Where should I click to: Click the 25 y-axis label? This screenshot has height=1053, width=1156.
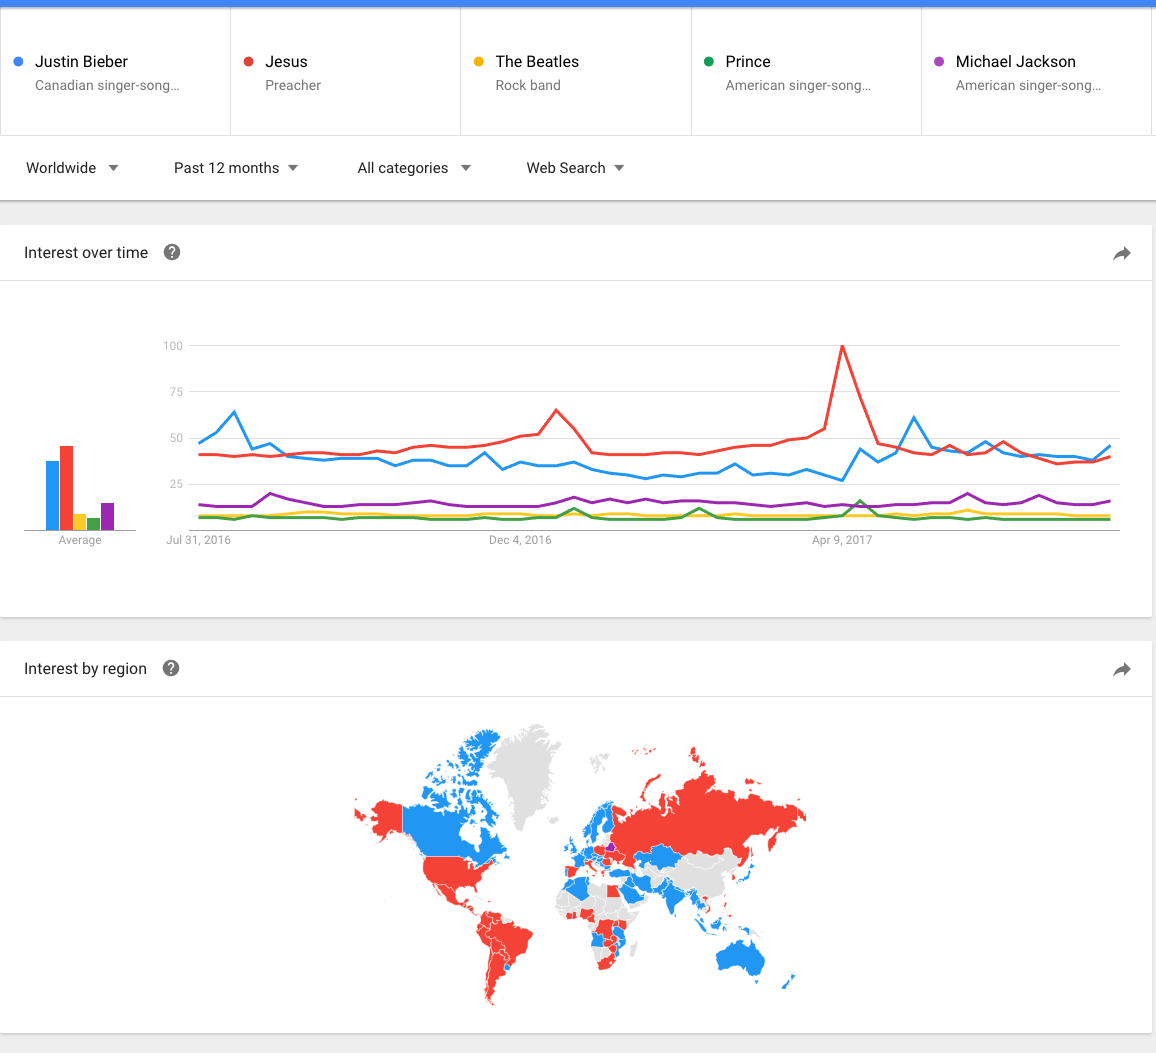[x=175, y=484]
